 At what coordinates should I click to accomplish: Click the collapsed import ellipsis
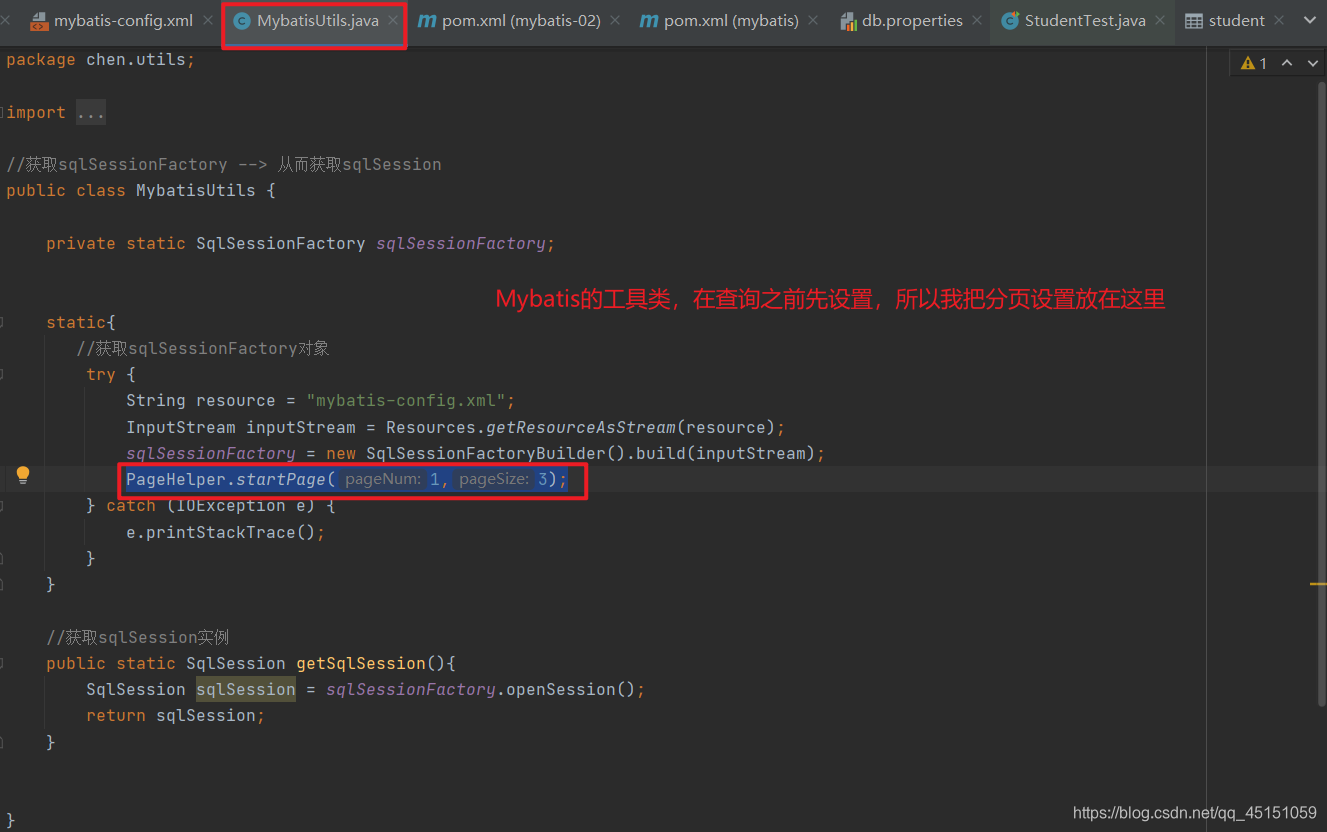(90, 113)
